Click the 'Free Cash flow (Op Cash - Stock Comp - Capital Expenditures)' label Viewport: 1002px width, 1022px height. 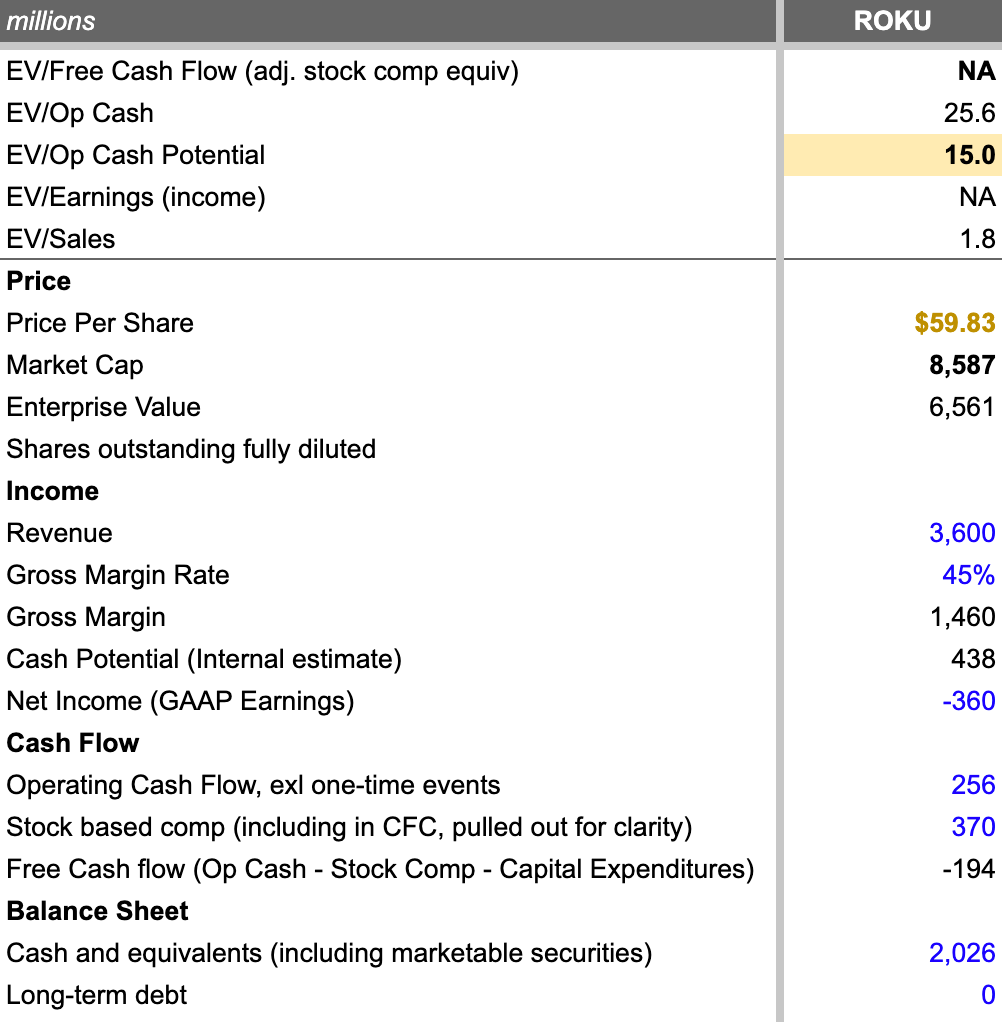(380, 869)
